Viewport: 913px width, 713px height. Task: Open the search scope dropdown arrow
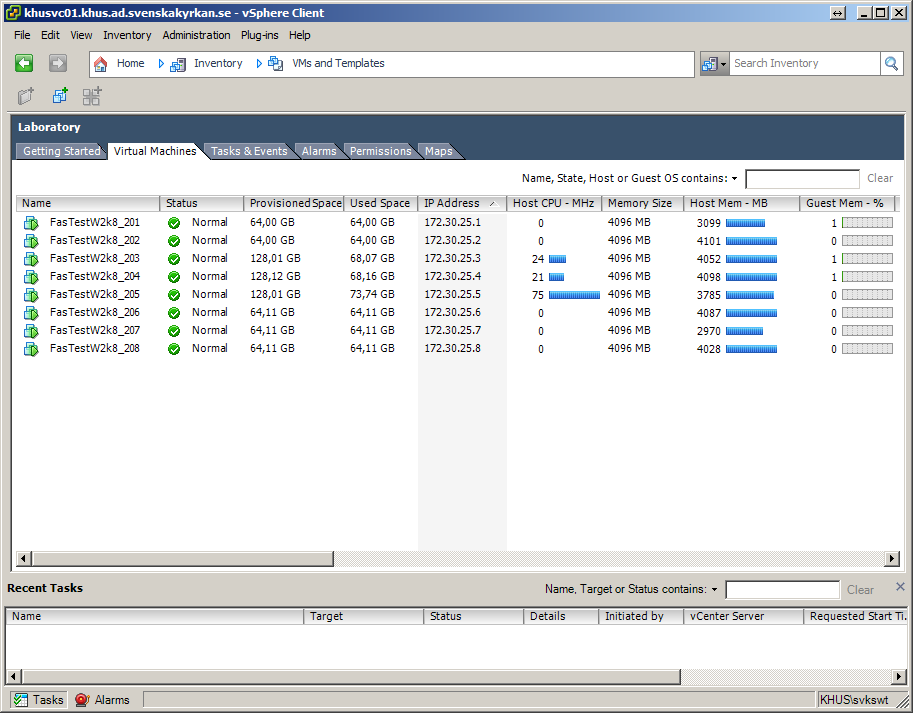(x=723, y=64)
